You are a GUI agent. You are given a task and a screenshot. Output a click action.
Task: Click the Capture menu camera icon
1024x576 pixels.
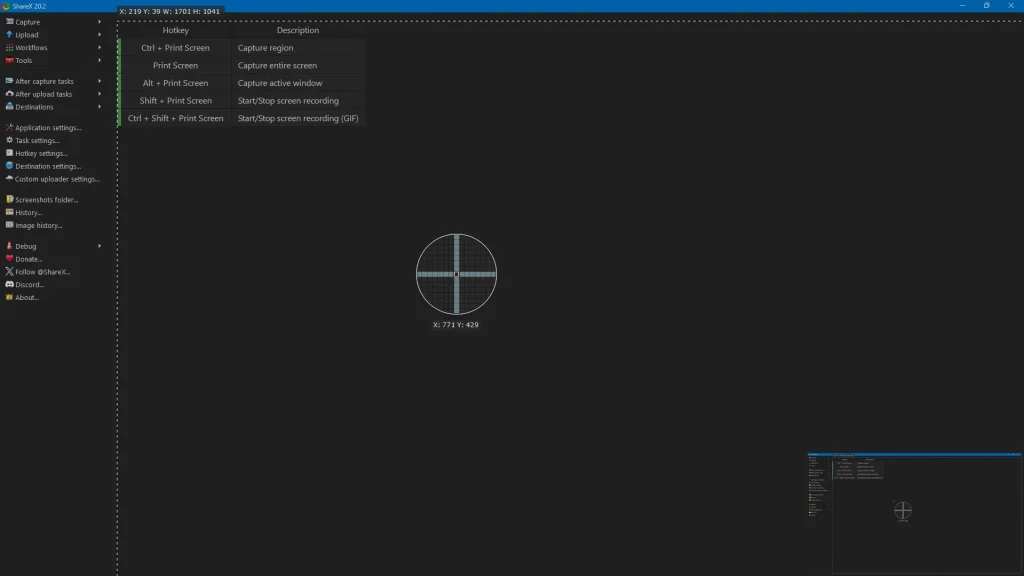point(9,22)
